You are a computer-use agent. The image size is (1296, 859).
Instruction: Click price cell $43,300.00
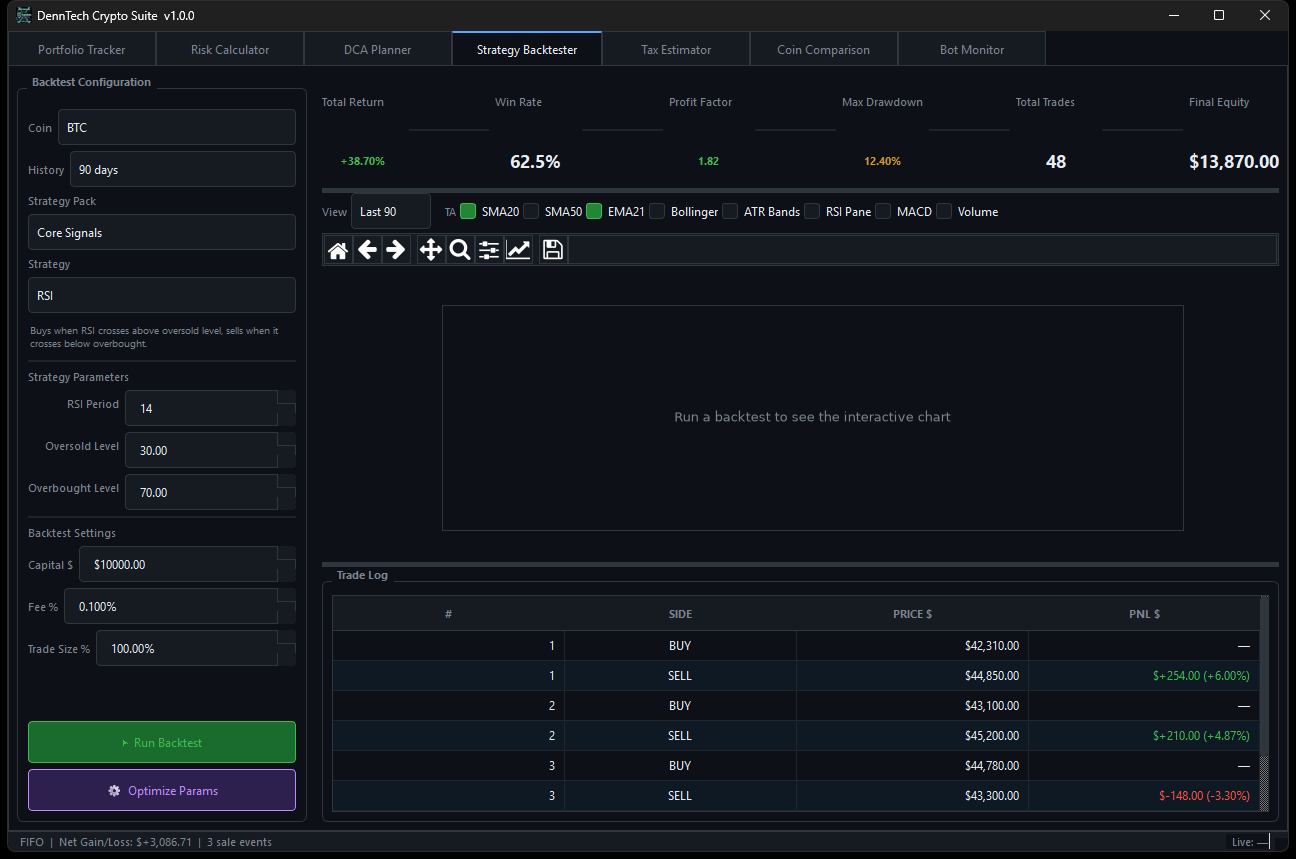(912, 796)
